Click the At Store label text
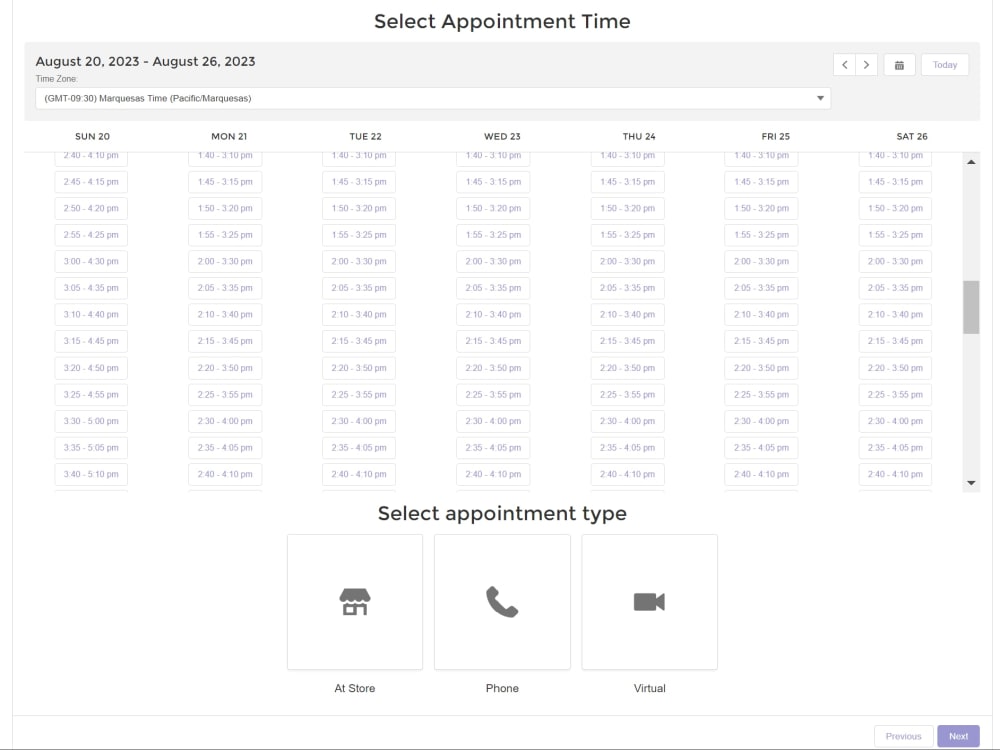This screenshot has height=750, width=1000. (355, 688)
